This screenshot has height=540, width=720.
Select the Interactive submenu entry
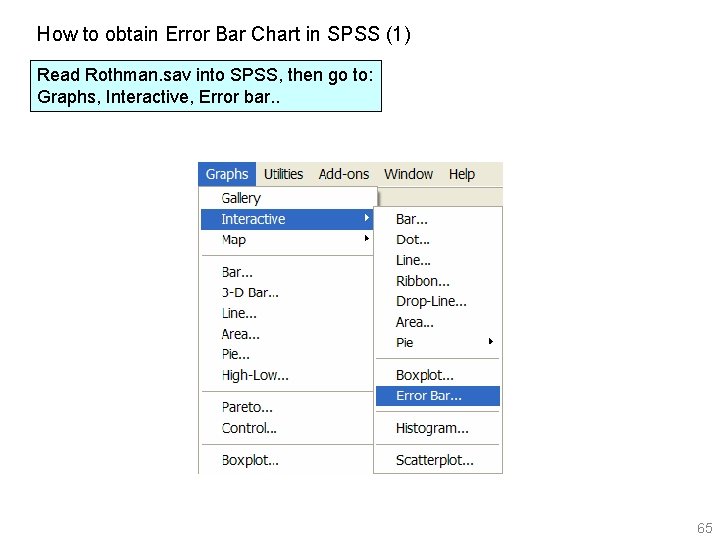coord(287,219)
